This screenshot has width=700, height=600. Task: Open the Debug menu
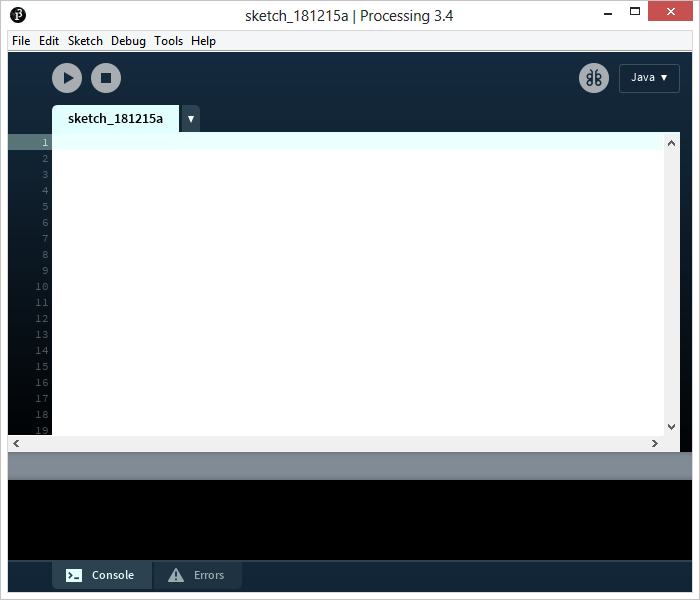pyautogui.click(x=128, y=41)
